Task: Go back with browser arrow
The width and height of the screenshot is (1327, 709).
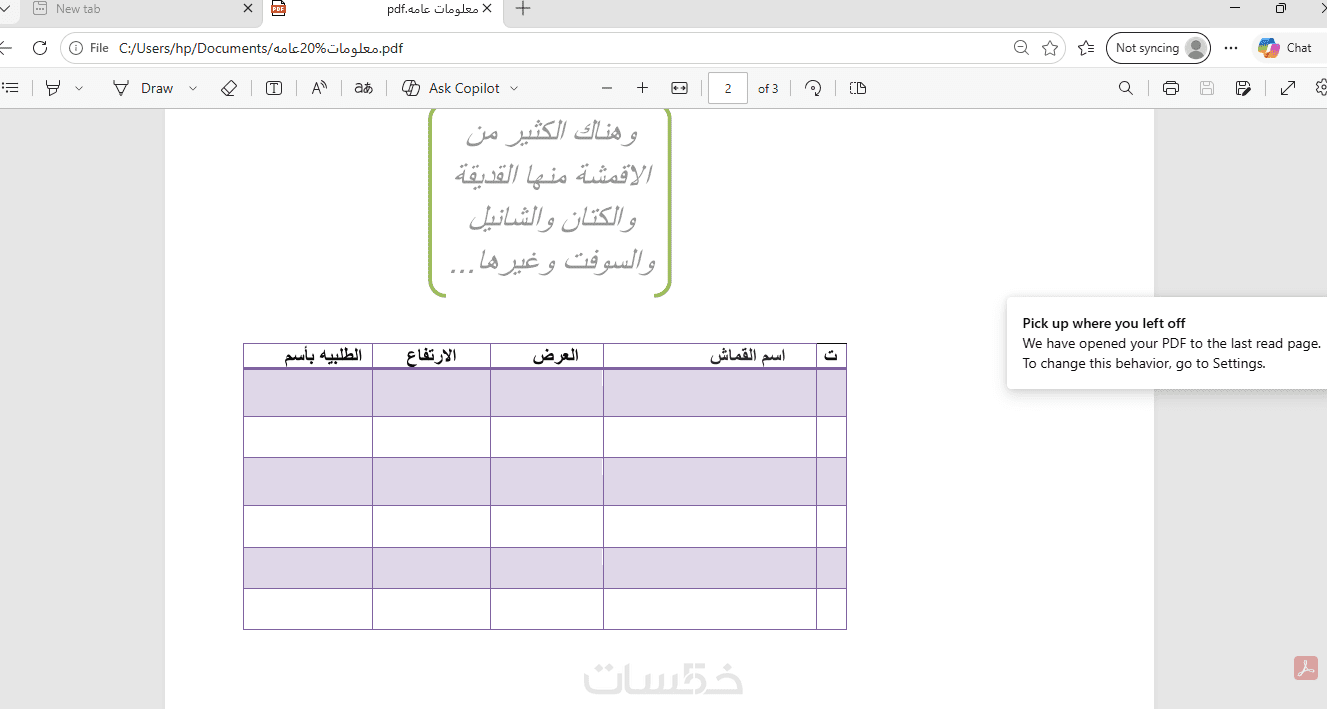Action: click(6, 47)
